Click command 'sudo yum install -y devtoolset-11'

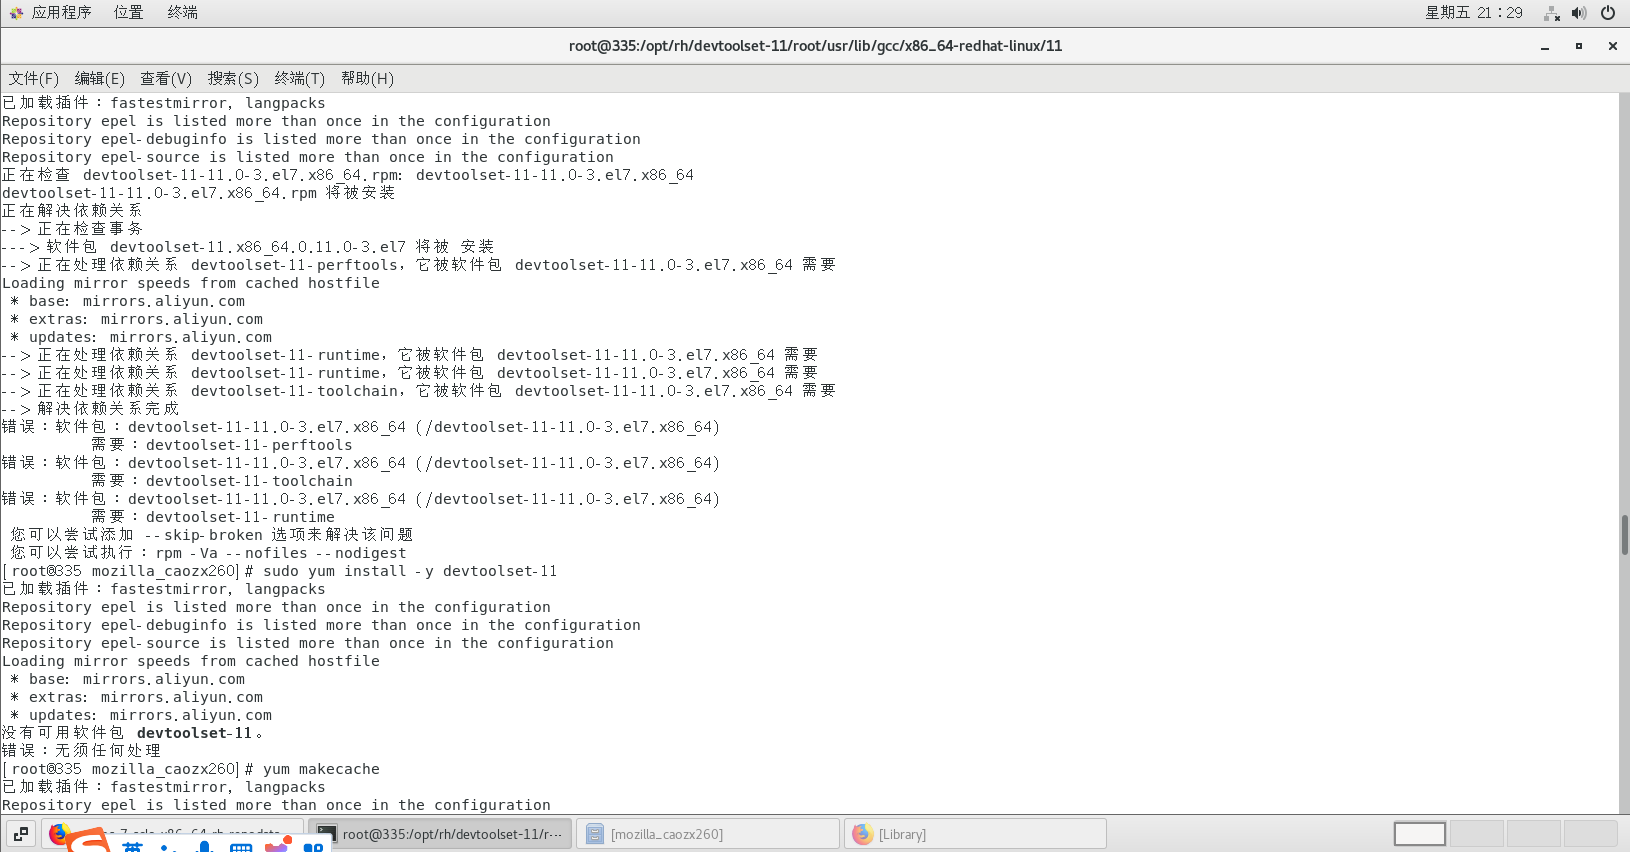pyautogui.click(x=410, y=571)
